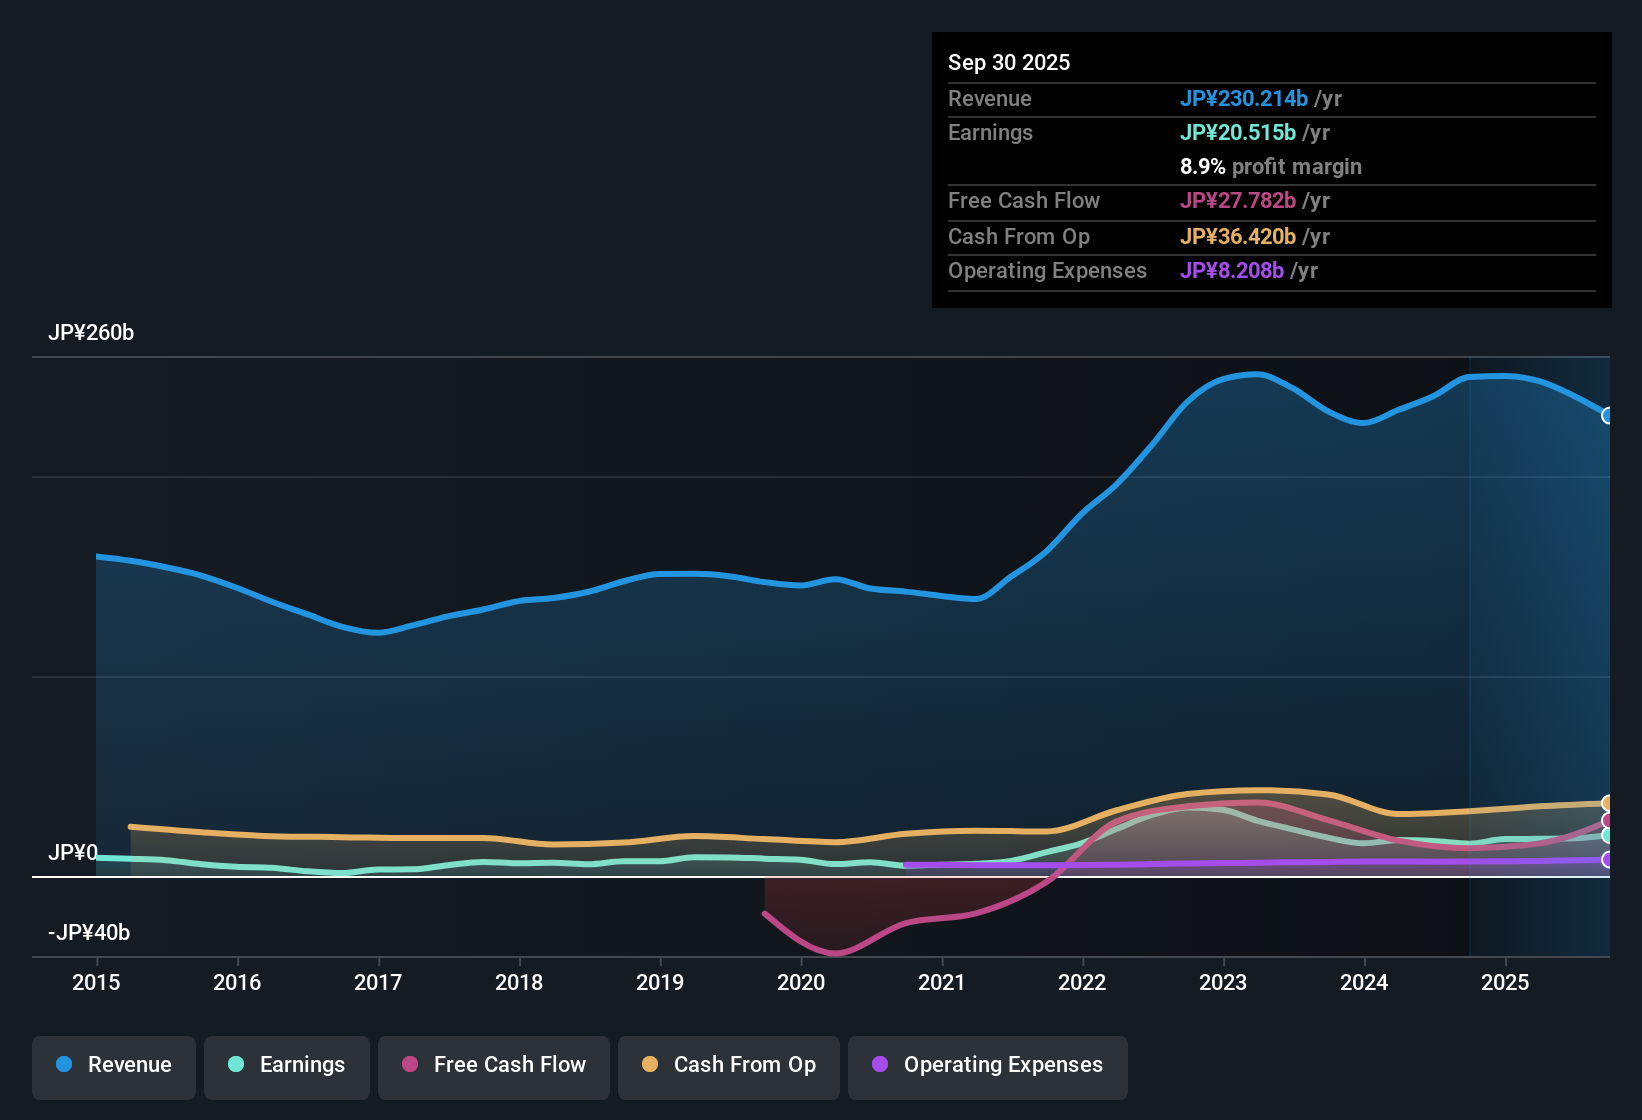Click the orange Cash From Op endpoint marker

click(x=1606, y=803)
